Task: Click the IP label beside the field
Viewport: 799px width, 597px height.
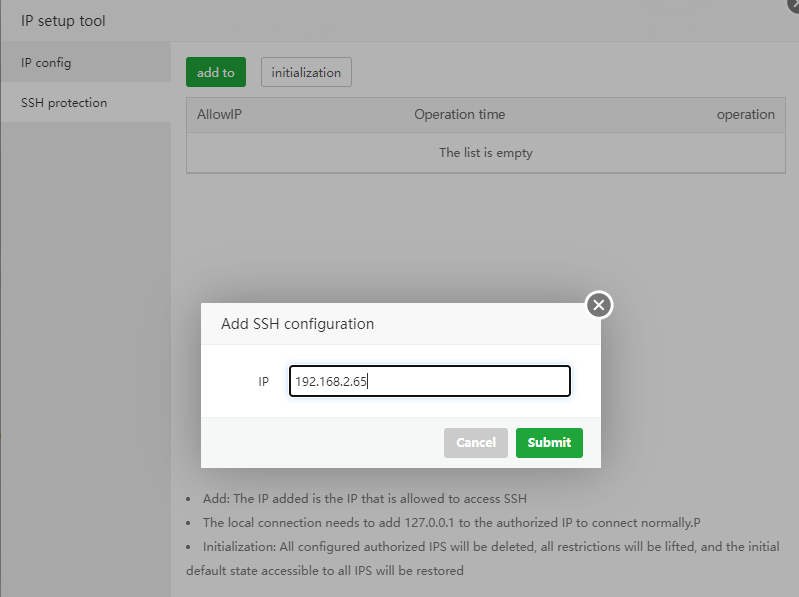Action: click(x=264, y=381)
